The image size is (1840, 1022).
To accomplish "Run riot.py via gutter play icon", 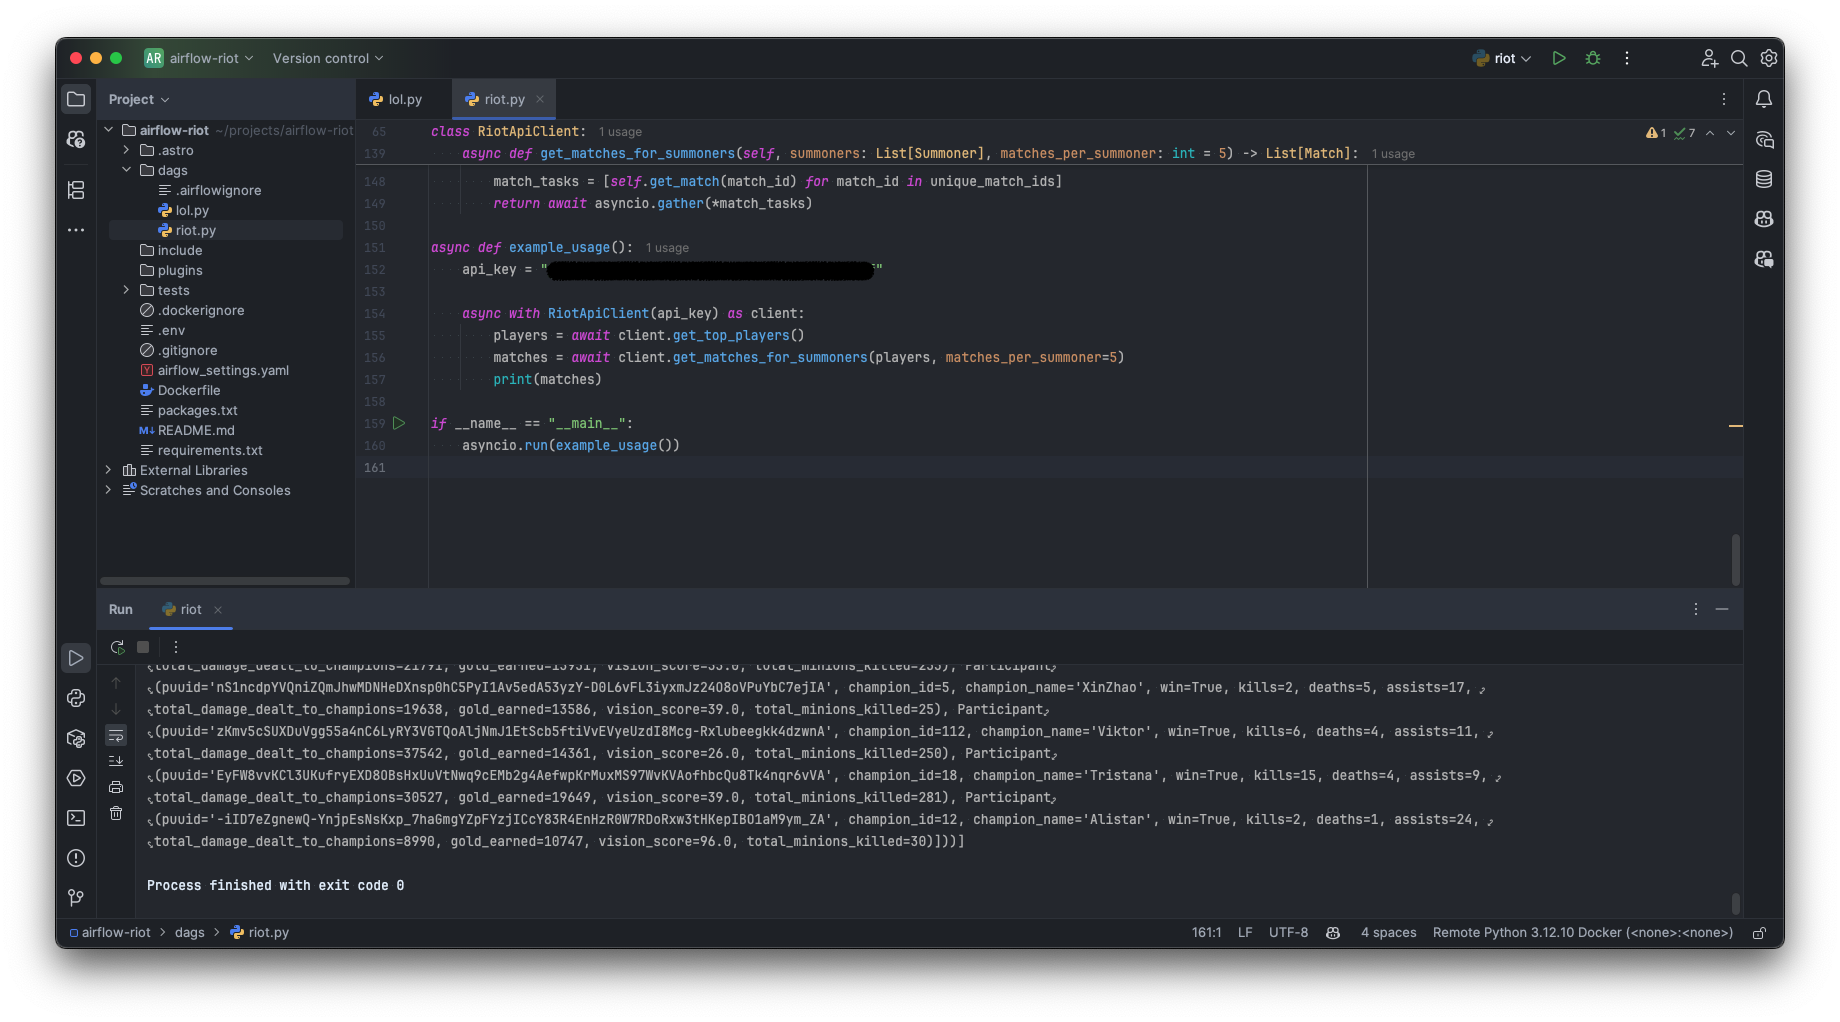I will [x=399, y=423].
